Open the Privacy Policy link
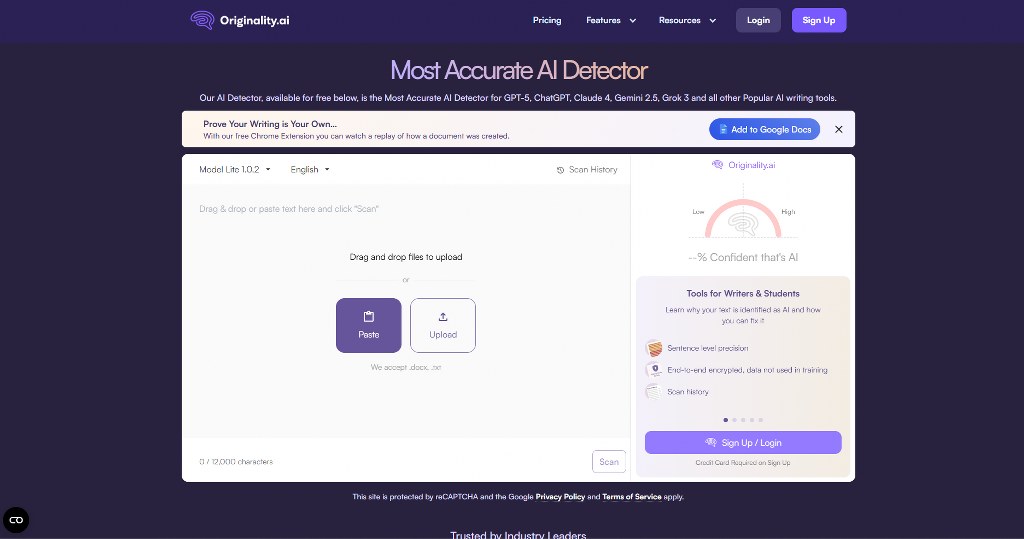 tap(560, 497)
